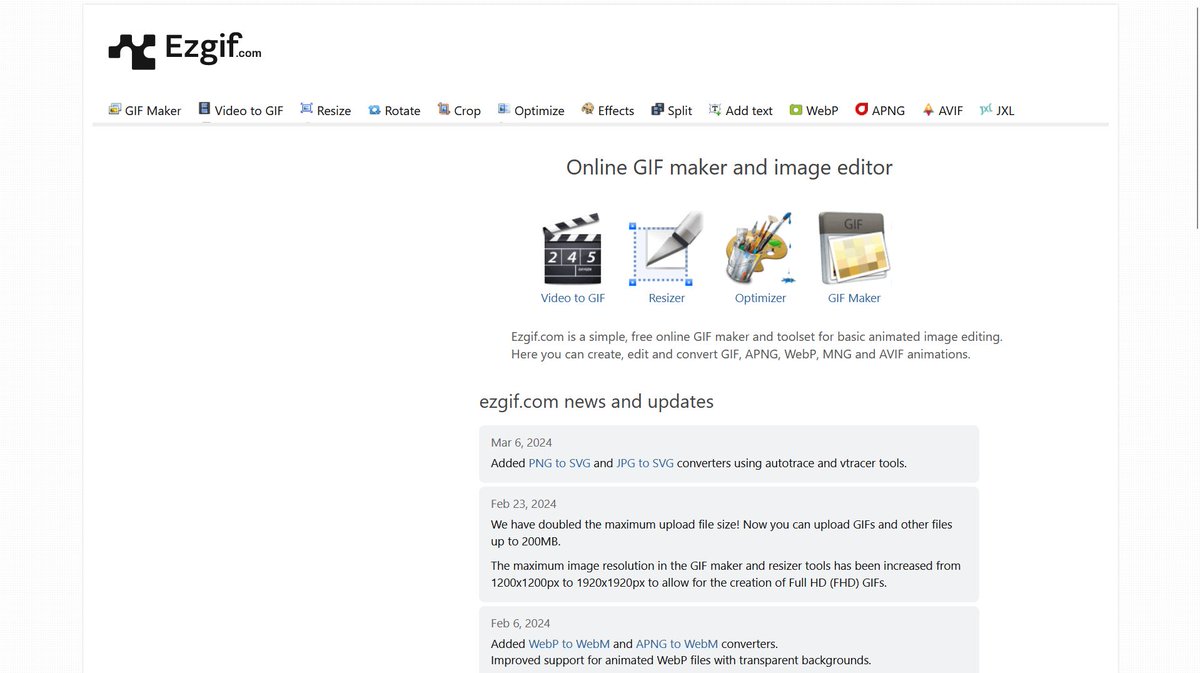Click the Video to GIF film icon
The height and width of the screenshot is (673, 1200).
coord(204,109)
